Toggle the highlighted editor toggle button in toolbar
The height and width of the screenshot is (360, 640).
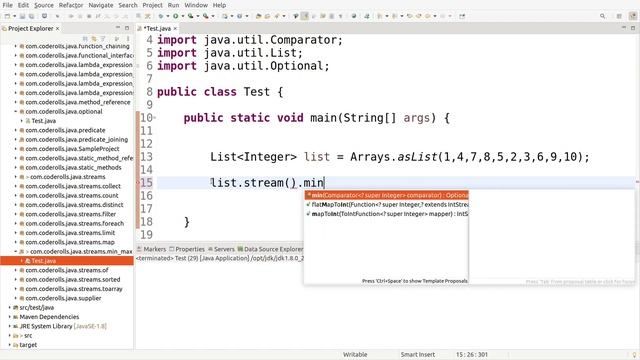[304, 16]
